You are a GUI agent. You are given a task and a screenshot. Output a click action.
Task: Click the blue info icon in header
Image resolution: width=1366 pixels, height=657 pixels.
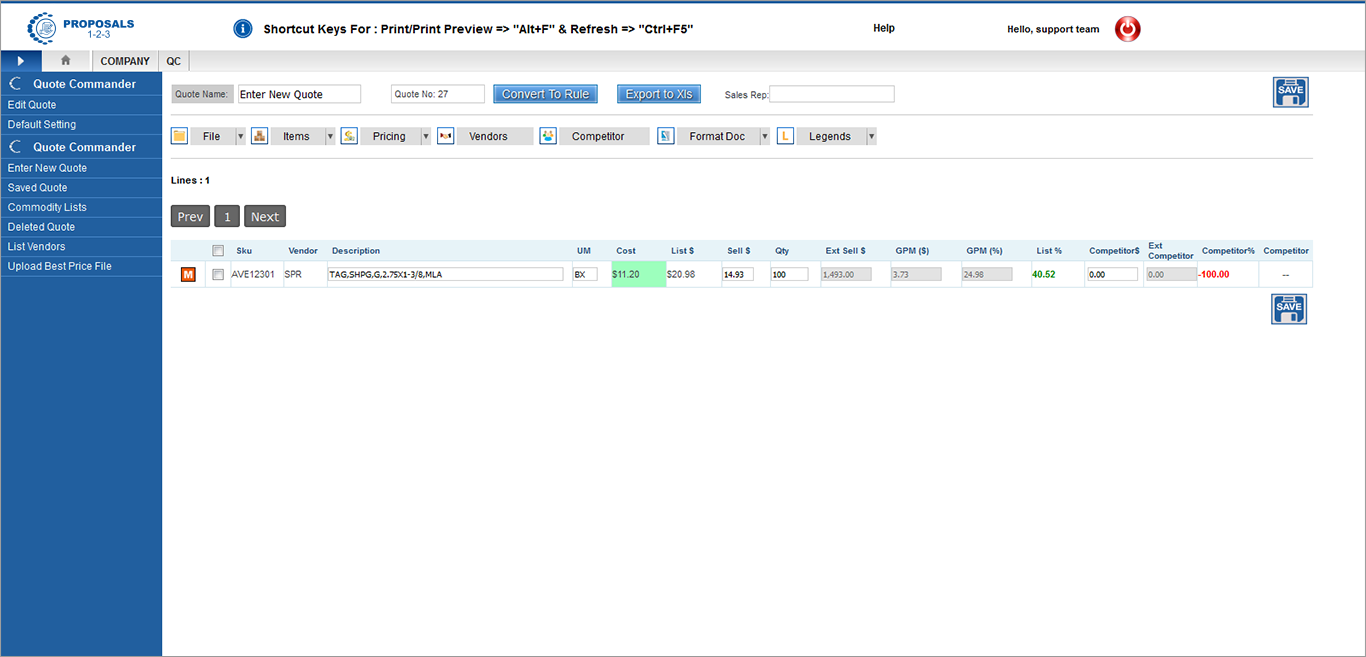click(242, 29)
